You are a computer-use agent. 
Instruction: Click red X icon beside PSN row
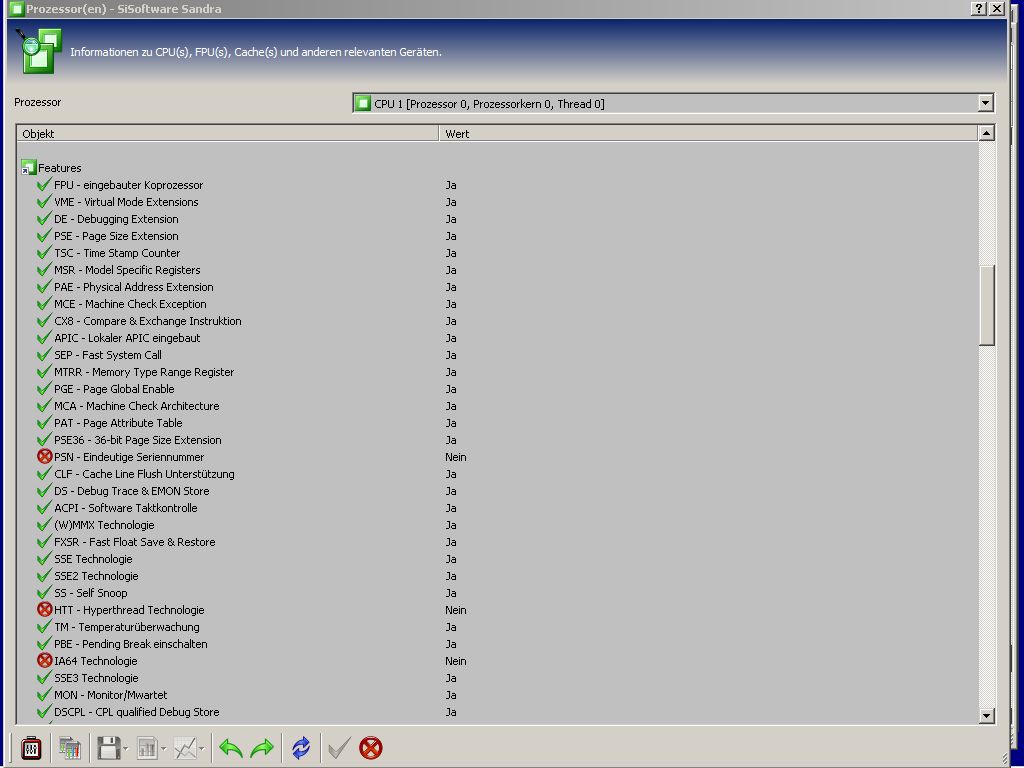pos(44,456)
